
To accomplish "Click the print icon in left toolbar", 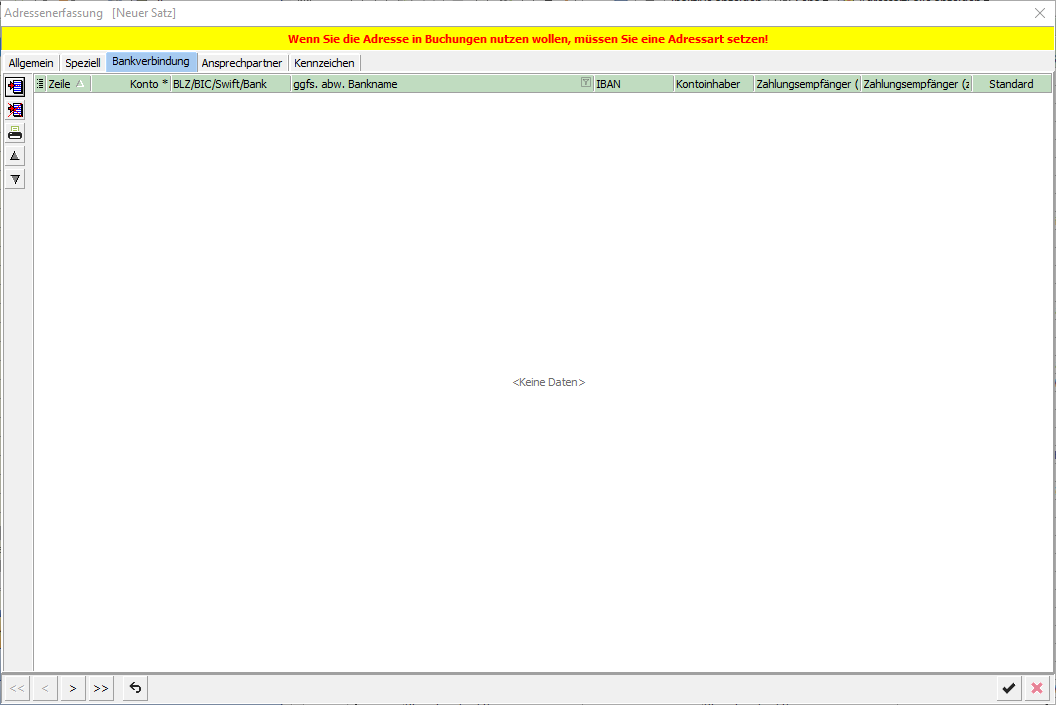I will click(15, 133).
